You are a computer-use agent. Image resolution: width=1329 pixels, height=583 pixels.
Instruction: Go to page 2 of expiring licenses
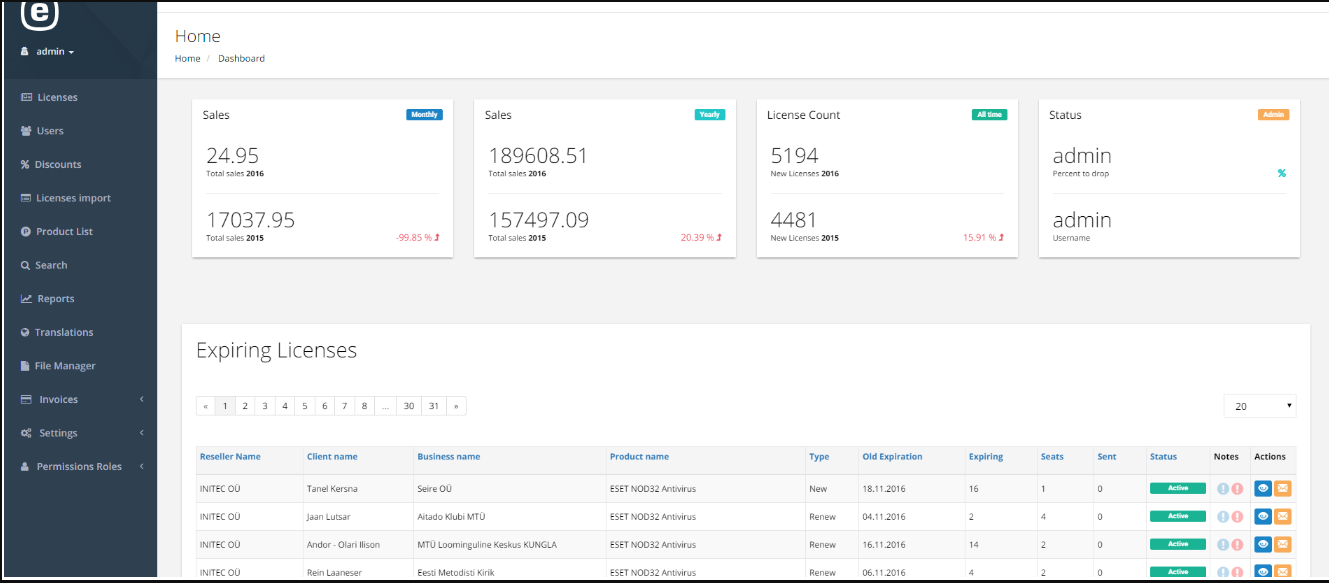pos(245,406)
